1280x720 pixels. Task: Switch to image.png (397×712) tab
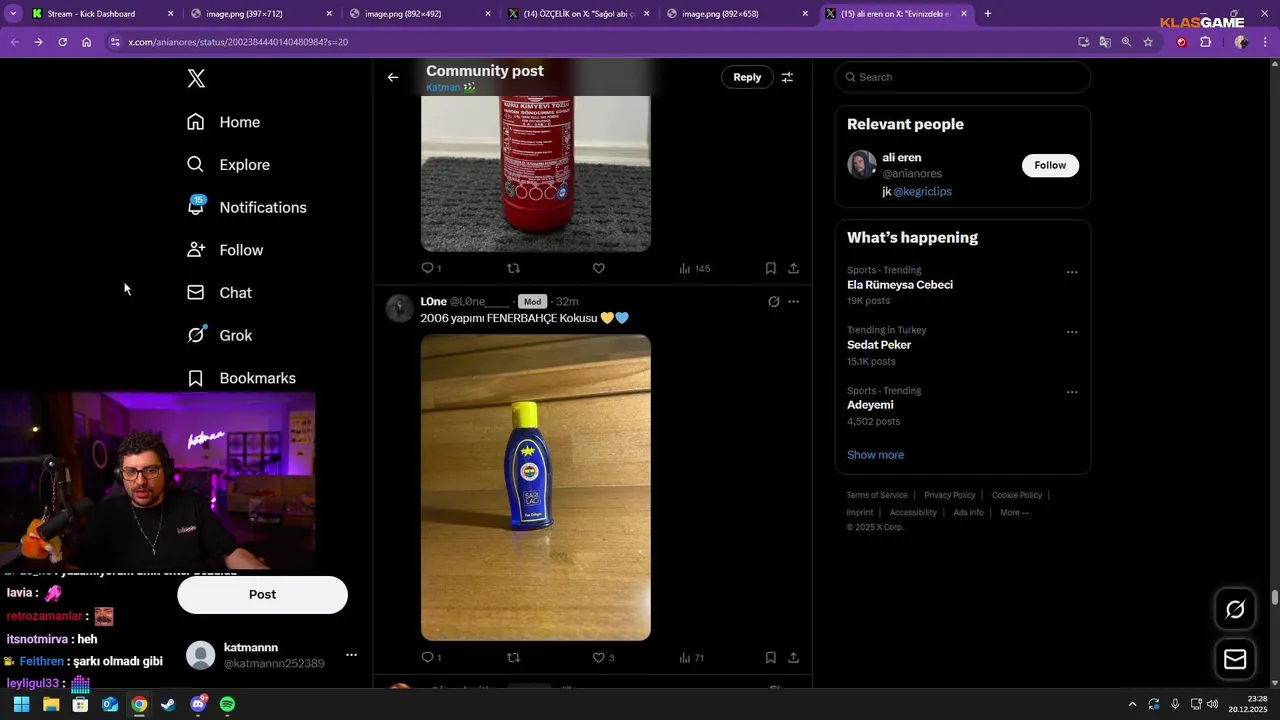261,14
